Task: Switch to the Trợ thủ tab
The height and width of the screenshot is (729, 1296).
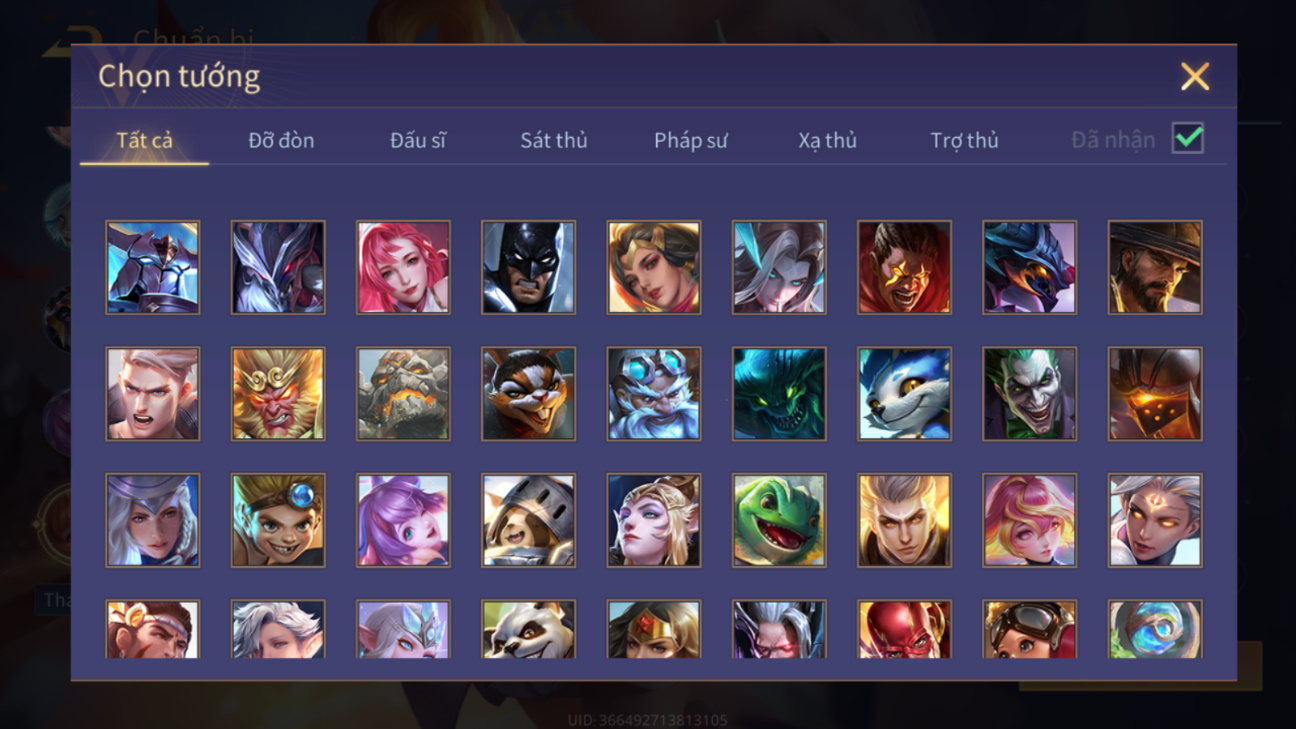Action: [x=964, y=140]
